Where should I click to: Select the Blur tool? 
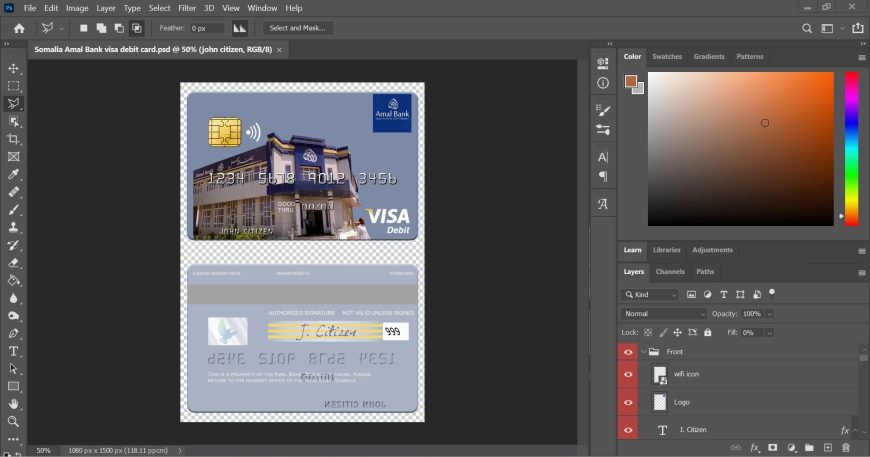point(13,298)
